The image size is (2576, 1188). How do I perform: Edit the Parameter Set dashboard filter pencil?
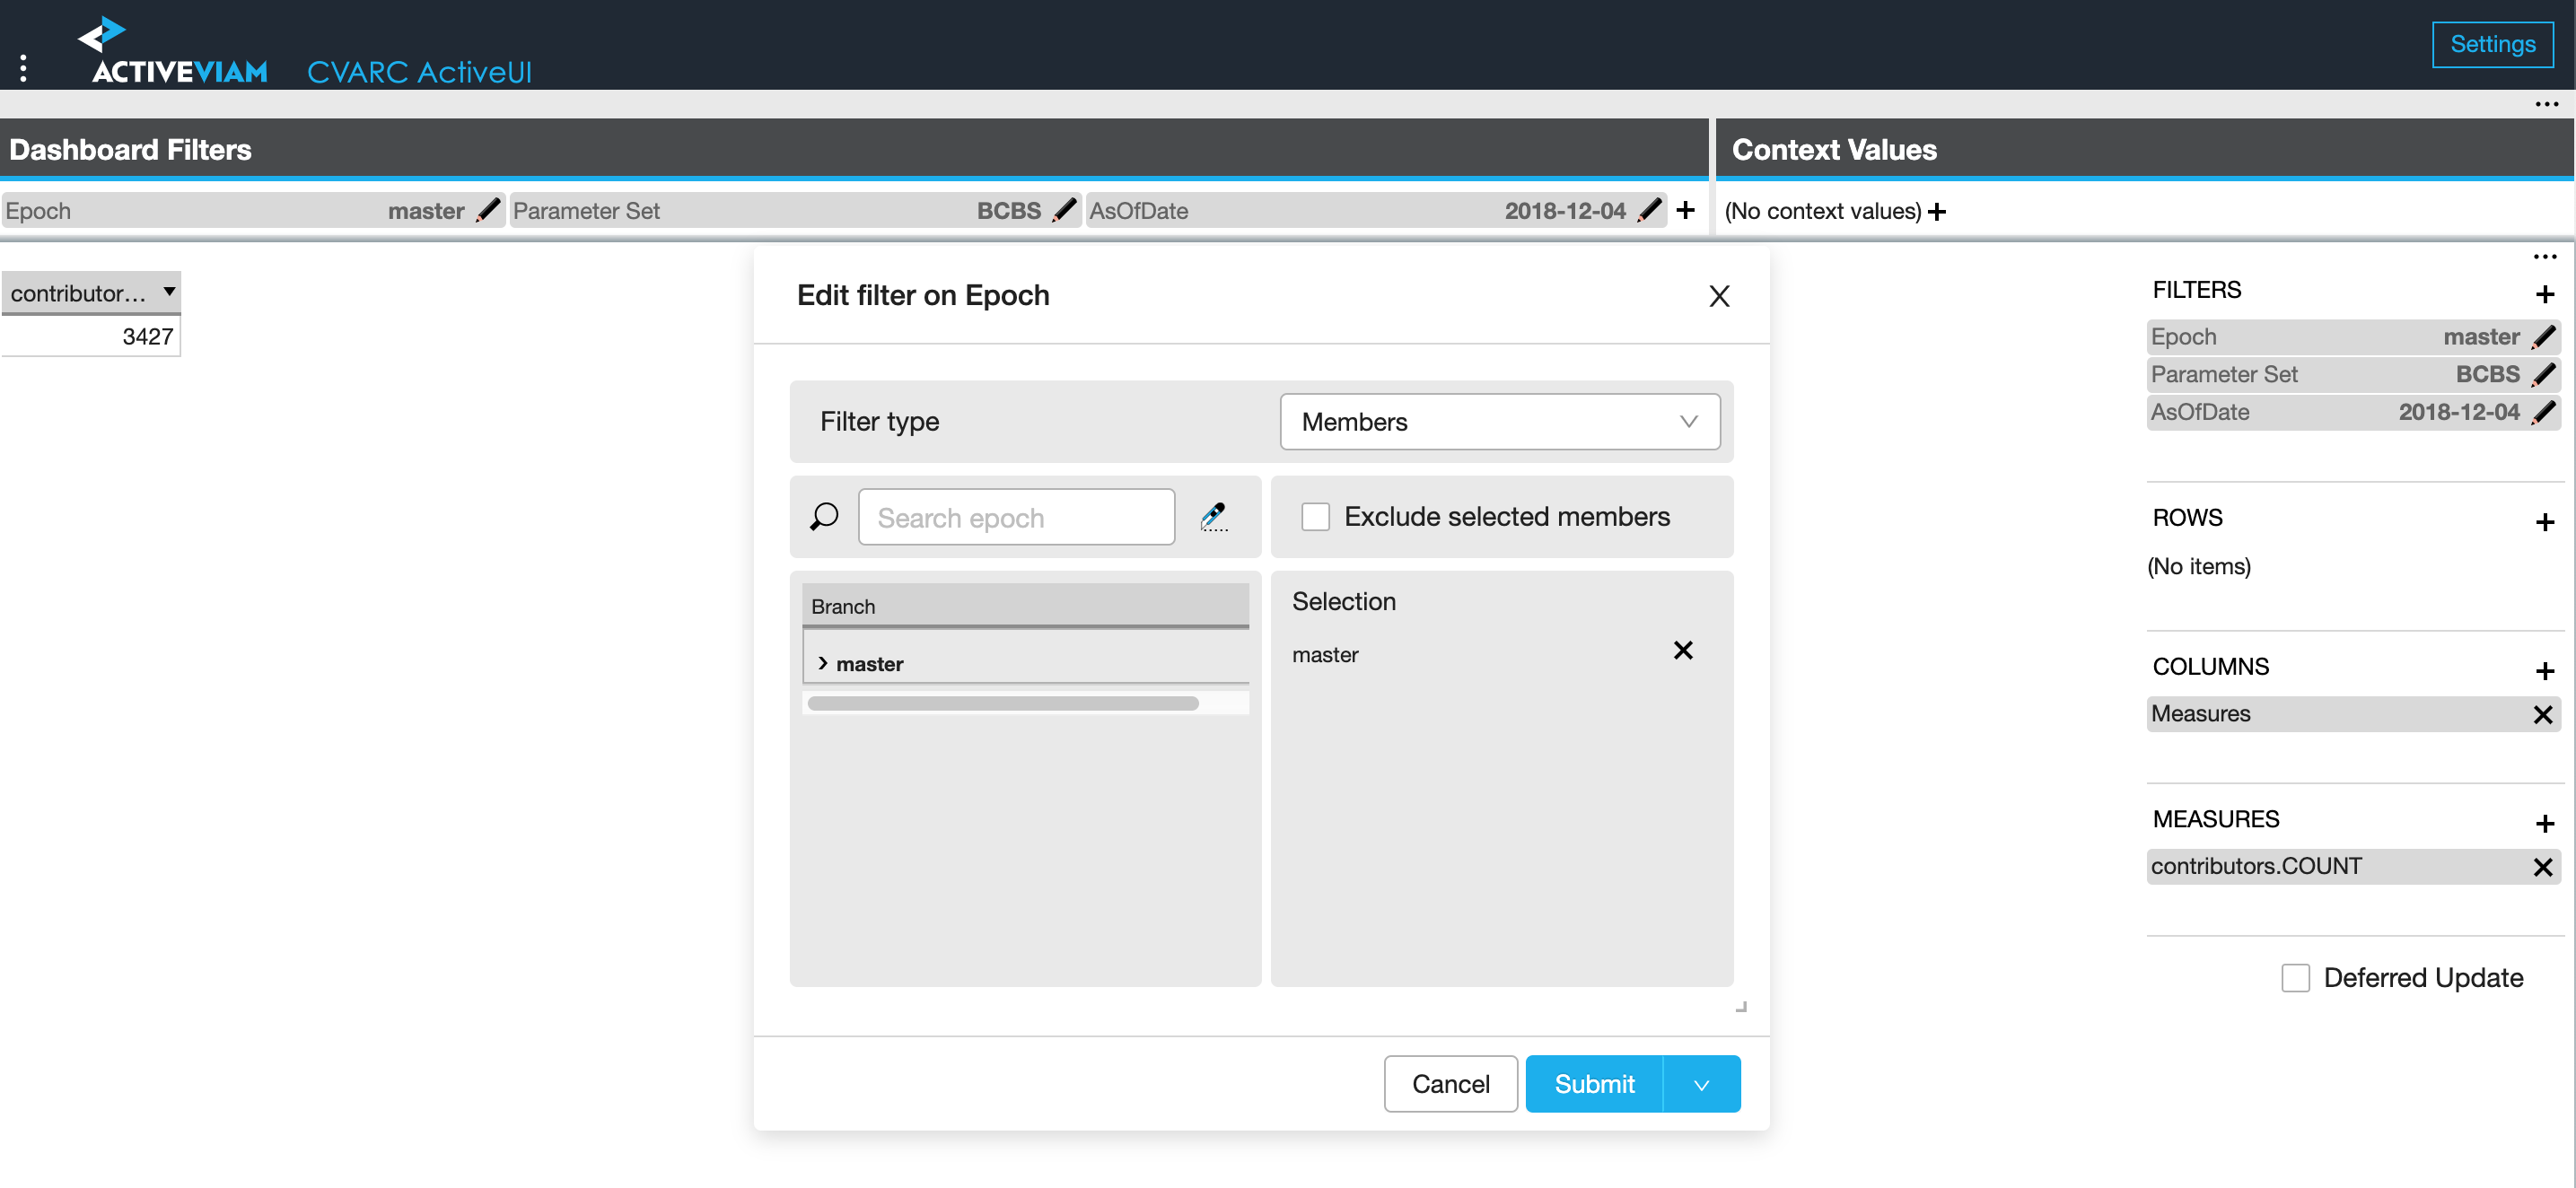[1065, 211]
